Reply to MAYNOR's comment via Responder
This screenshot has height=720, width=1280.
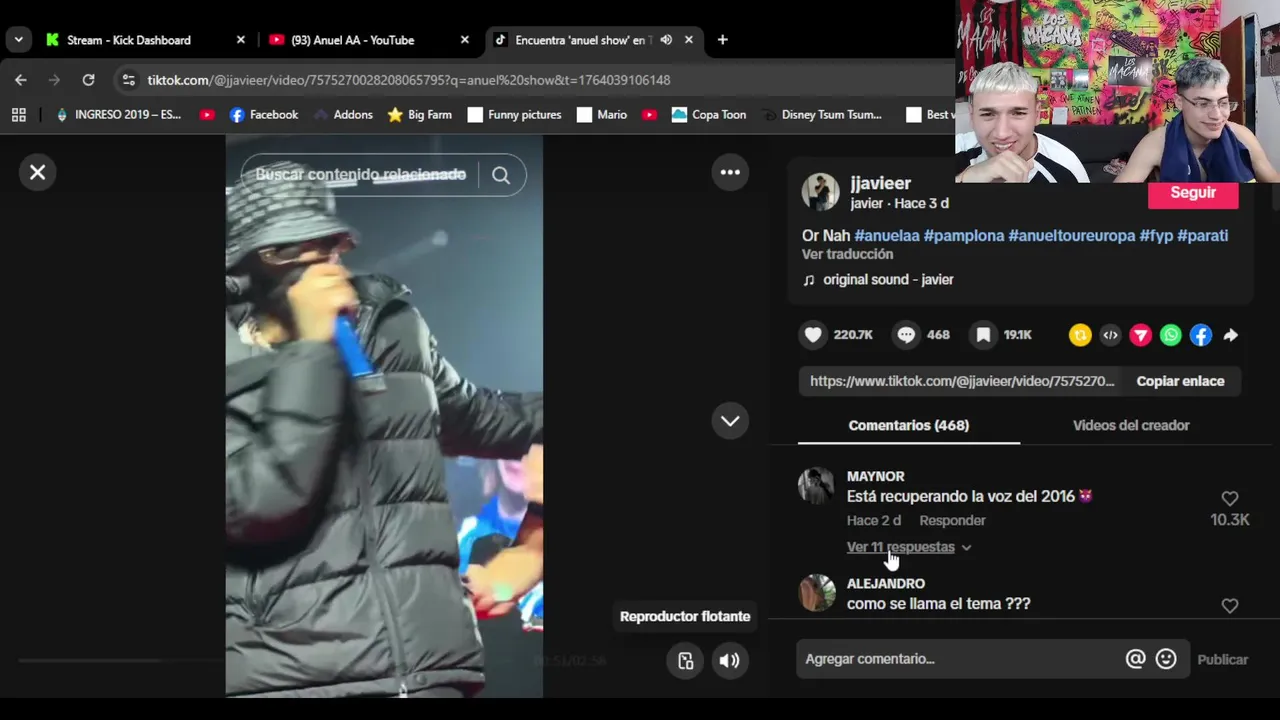pos(952,521)
